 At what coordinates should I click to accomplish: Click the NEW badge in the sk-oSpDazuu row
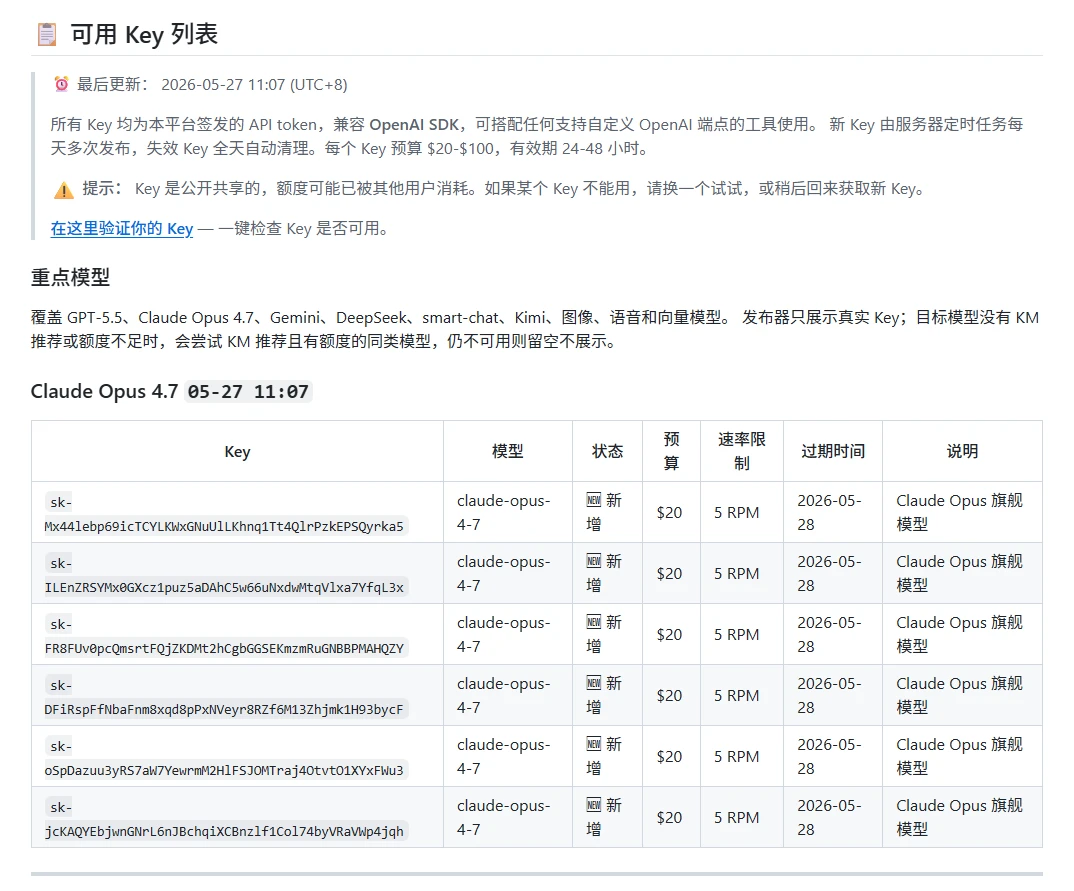pyautogui.click(x=594, y=744)
